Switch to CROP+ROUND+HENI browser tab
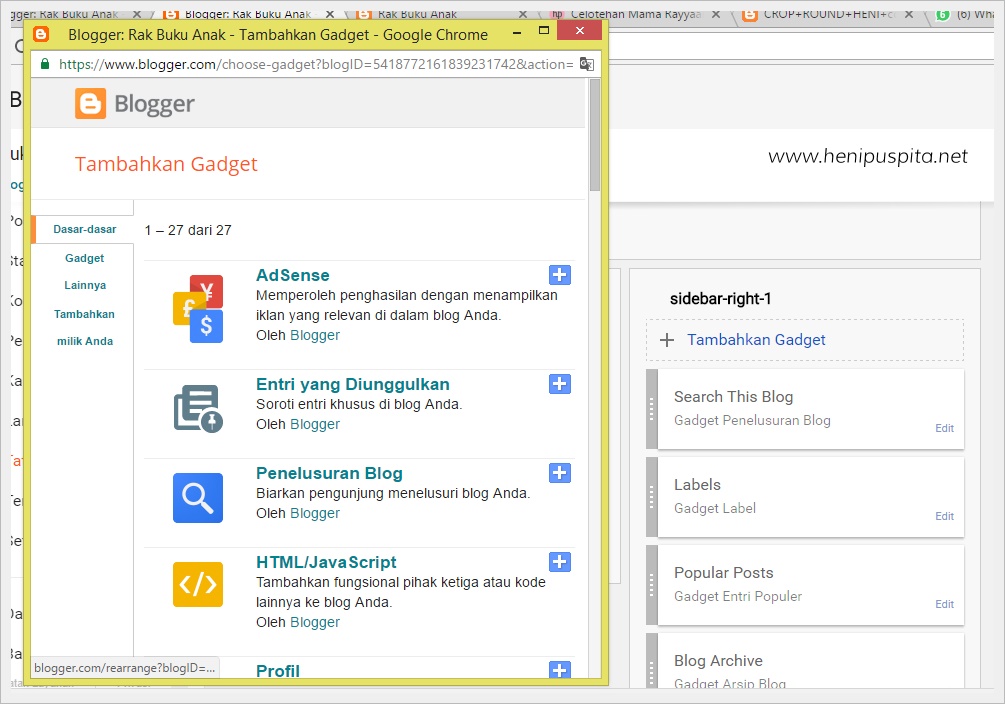 click(829, 13)
